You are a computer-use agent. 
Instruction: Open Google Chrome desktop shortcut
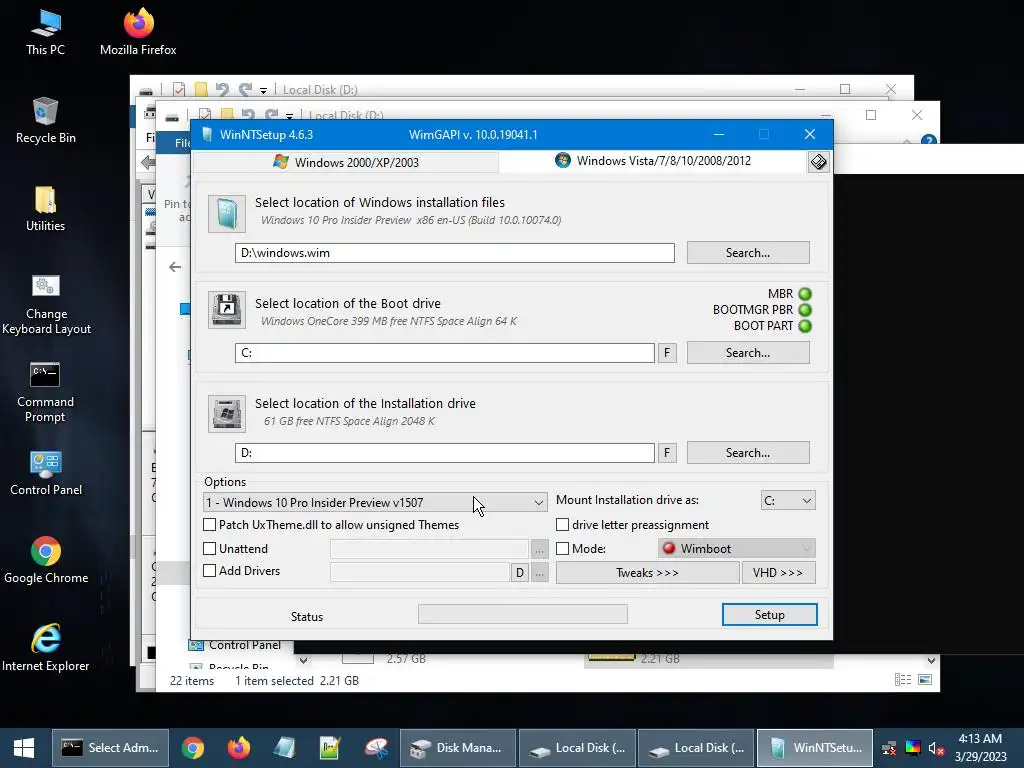click(46, 560)
